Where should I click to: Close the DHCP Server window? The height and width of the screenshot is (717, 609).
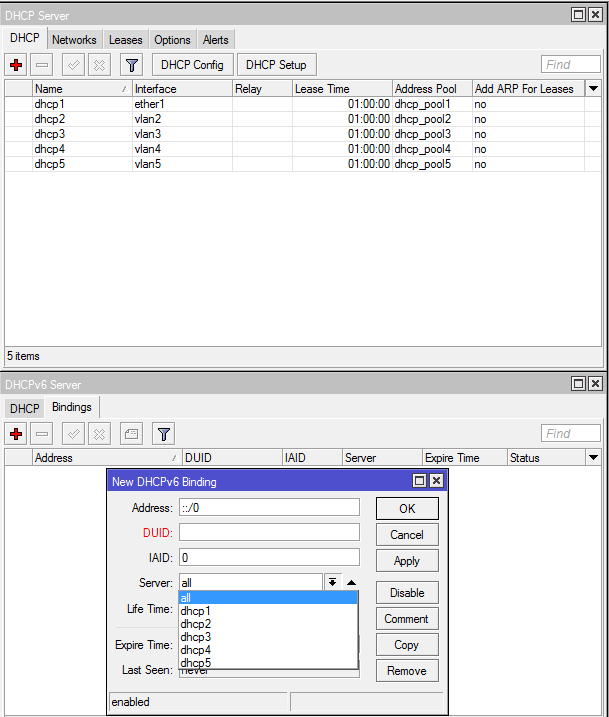595,15
